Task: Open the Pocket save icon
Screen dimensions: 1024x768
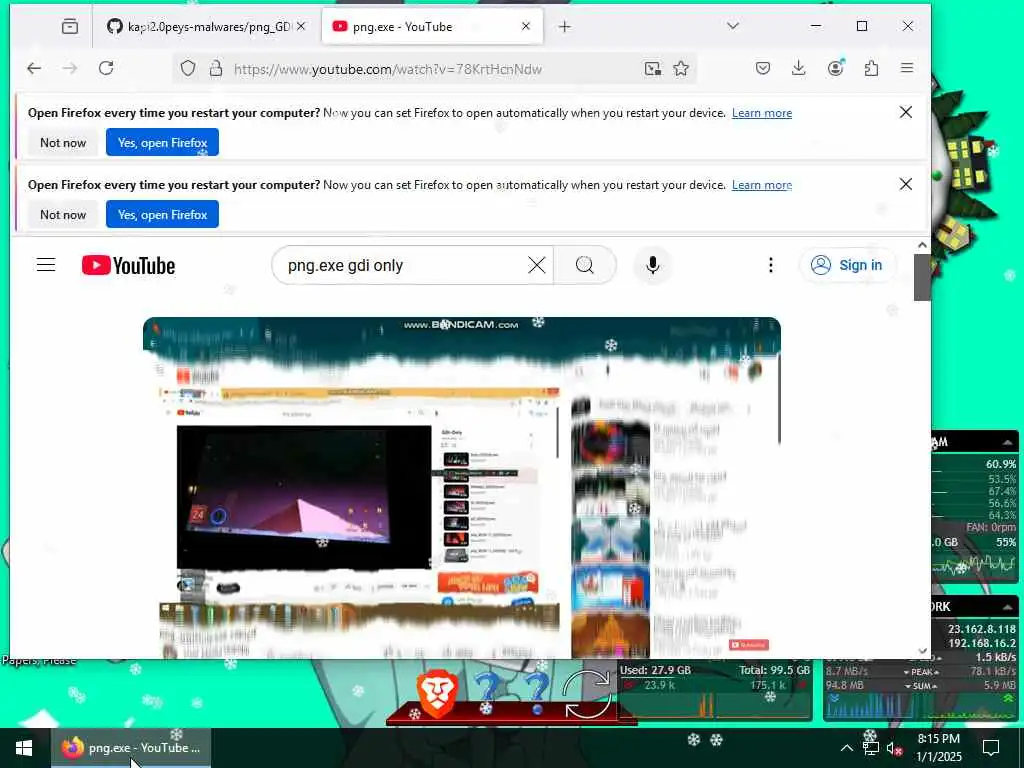Action: pyautogui.click(x=763, y=69)
